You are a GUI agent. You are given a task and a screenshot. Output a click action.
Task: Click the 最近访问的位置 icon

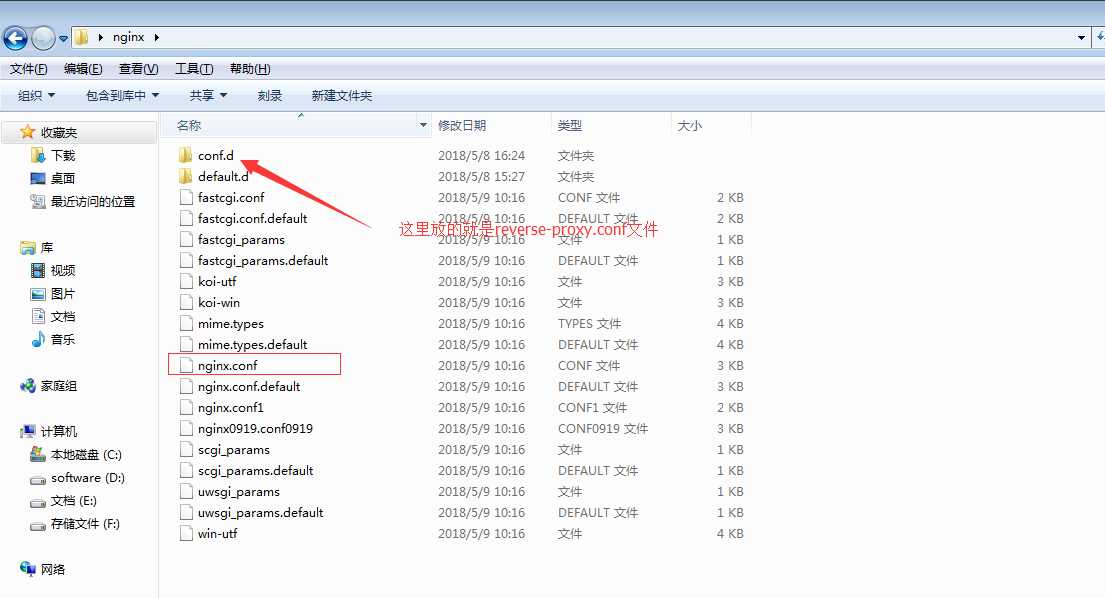click(38, 201)
